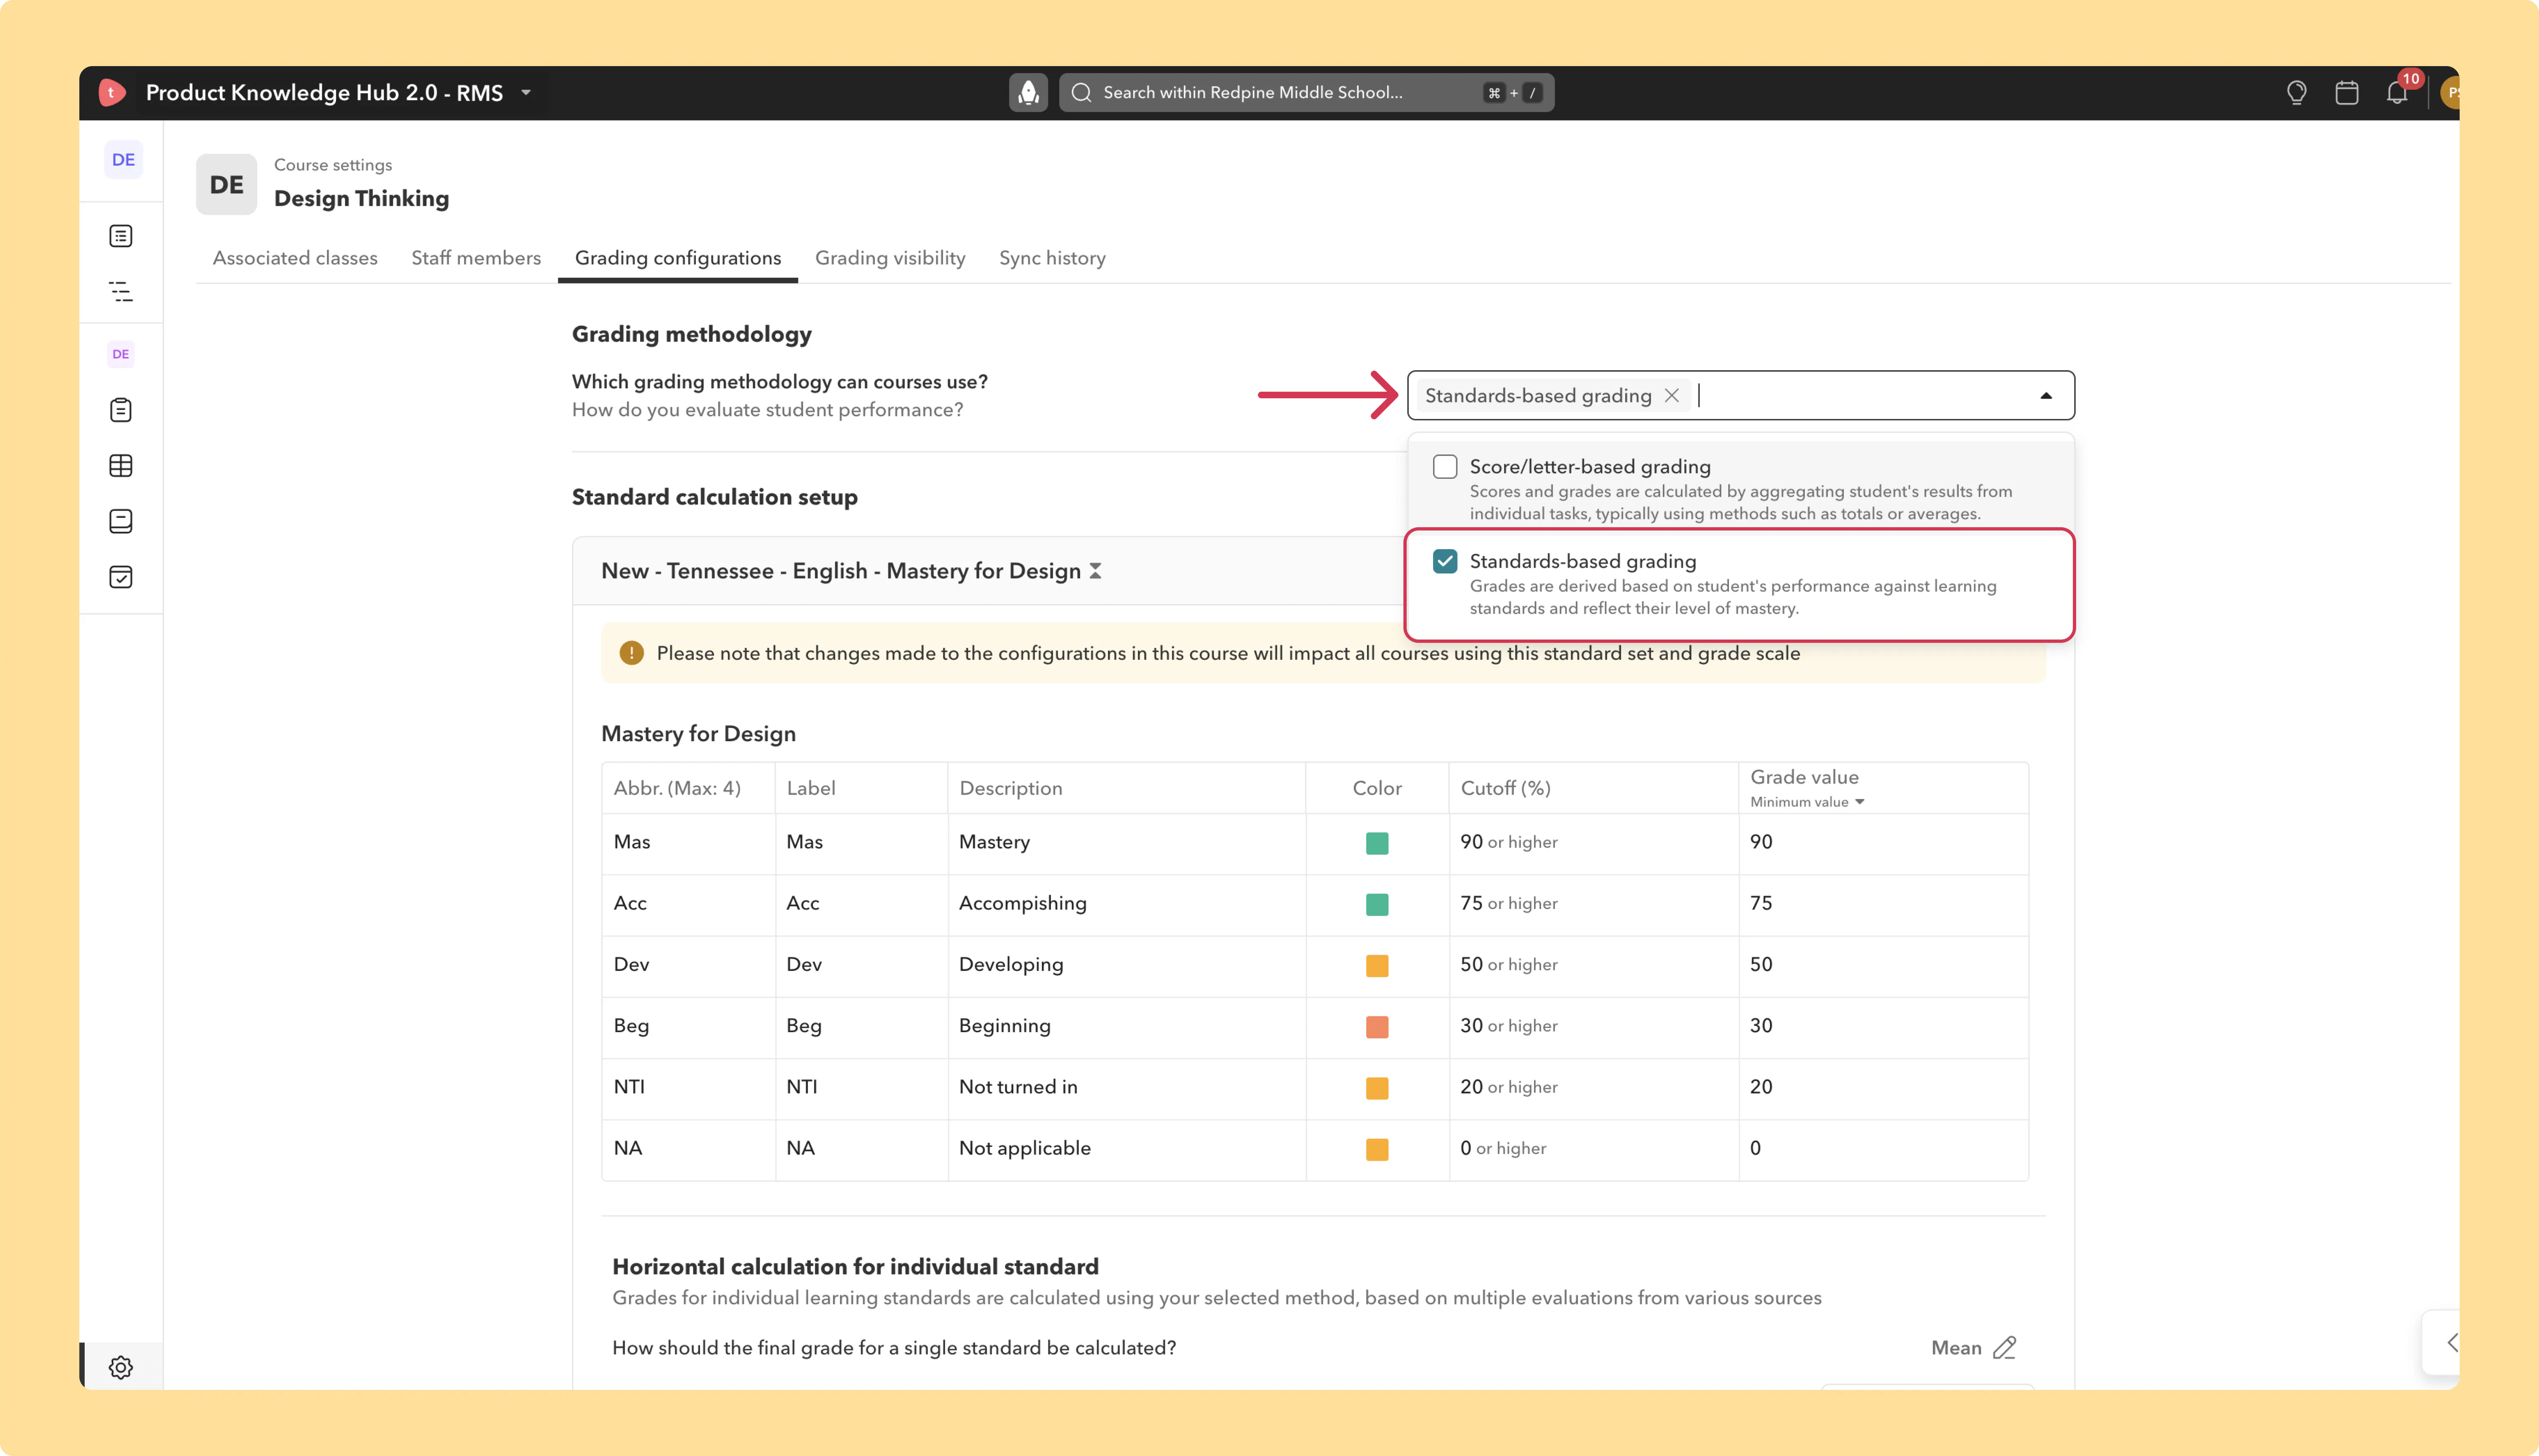Click the "Developing" description cell

pos(1126,966)
